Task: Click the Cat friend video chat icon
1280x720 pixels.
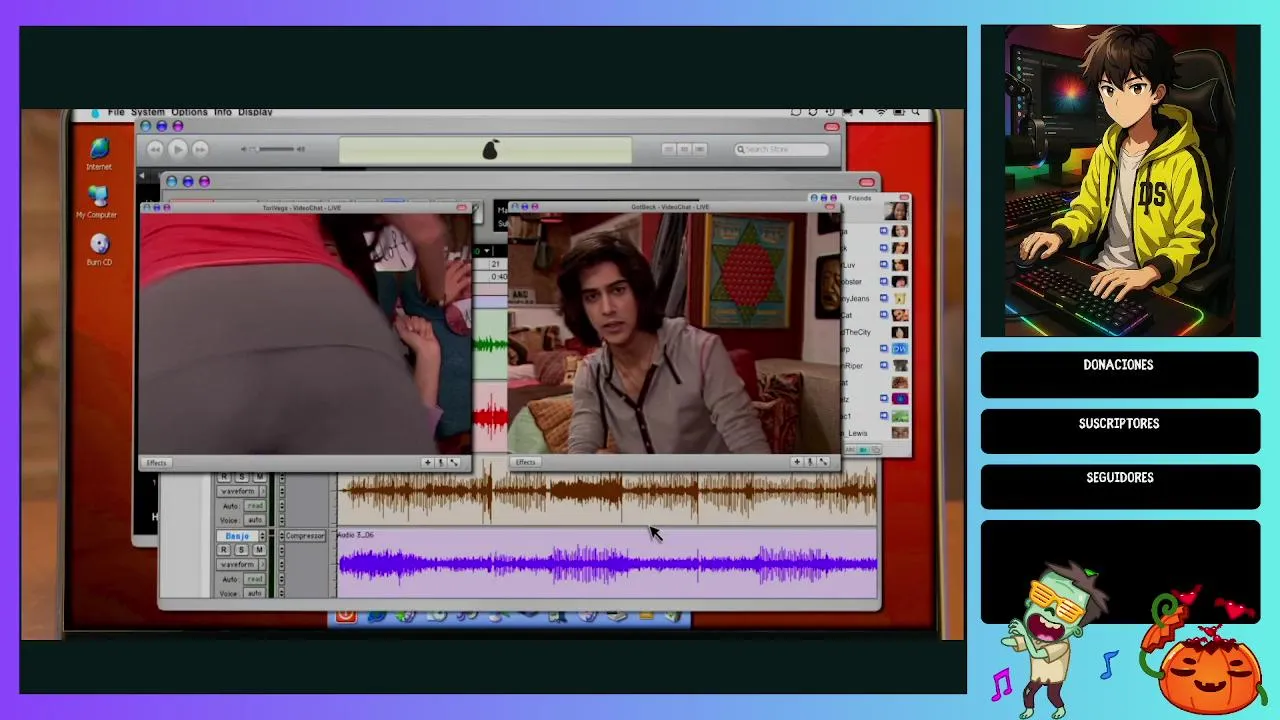Action: pos(884,315)
